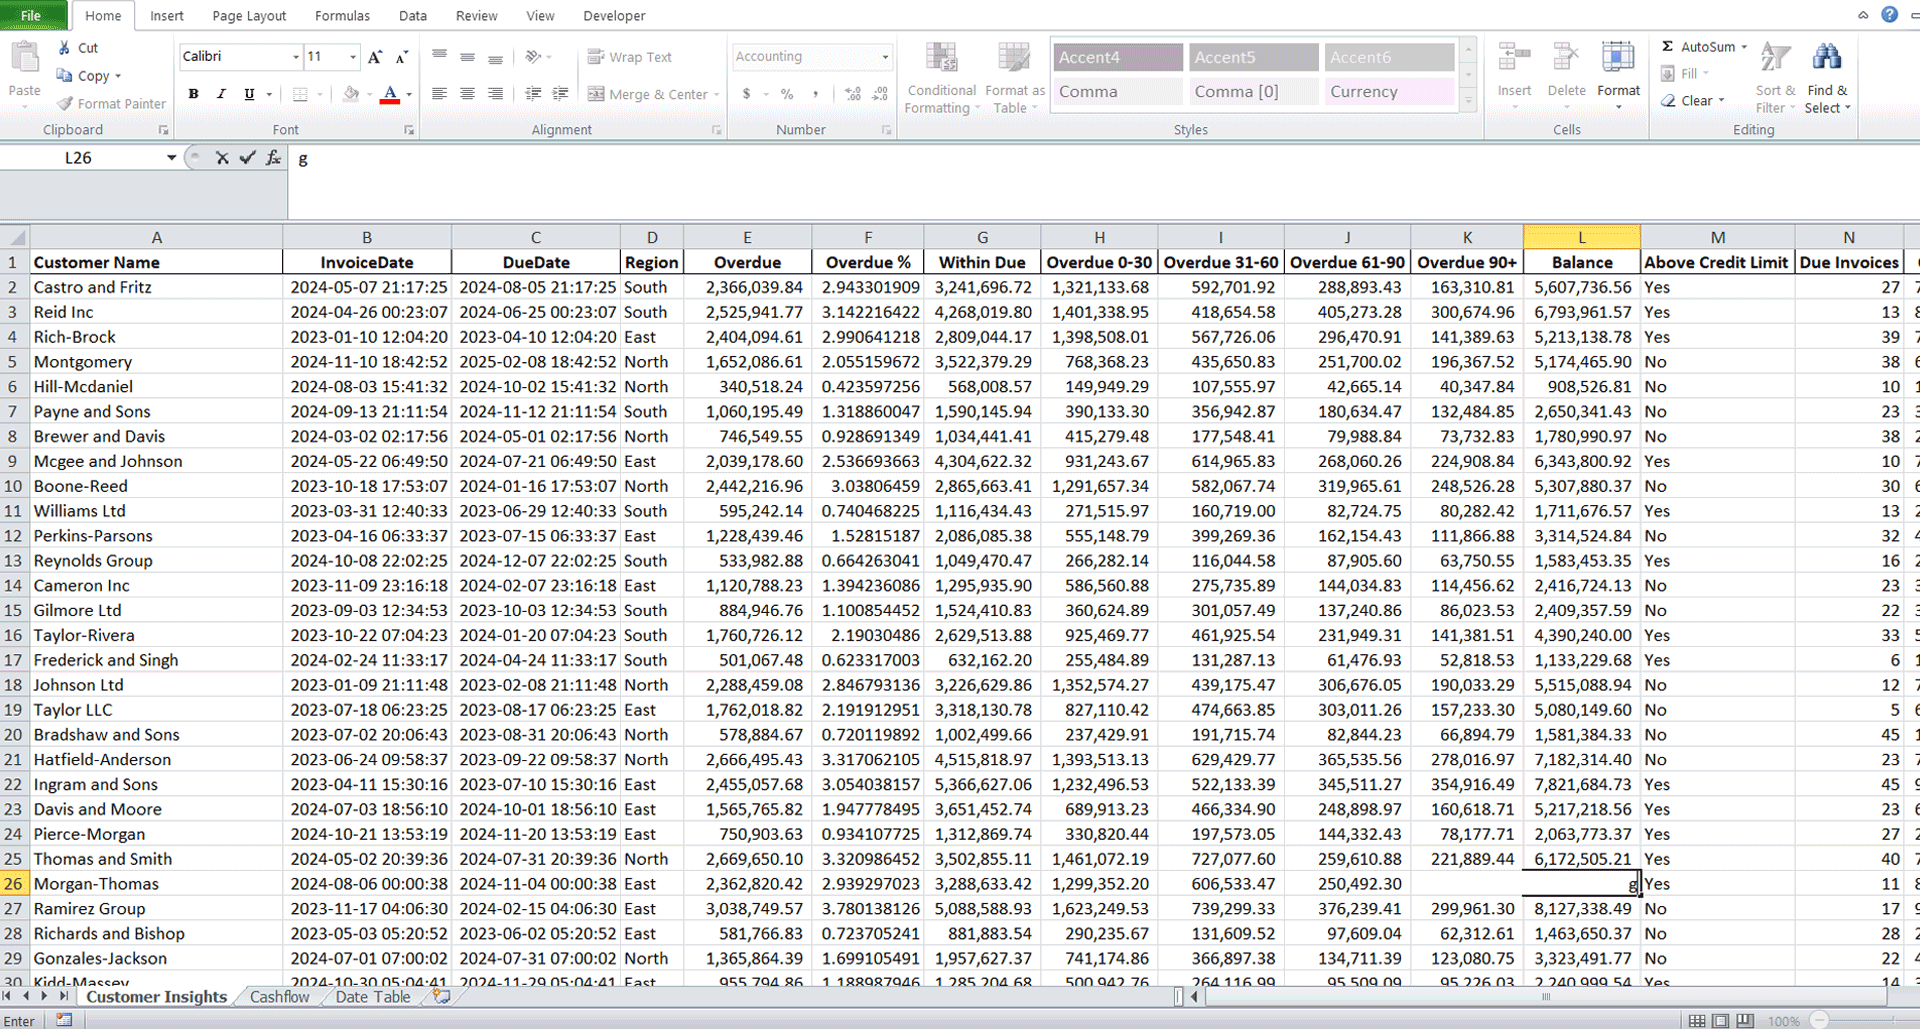The image size is (1920, 1029).
Task: Switch to the Data tab
Action: tap(412, 16)
